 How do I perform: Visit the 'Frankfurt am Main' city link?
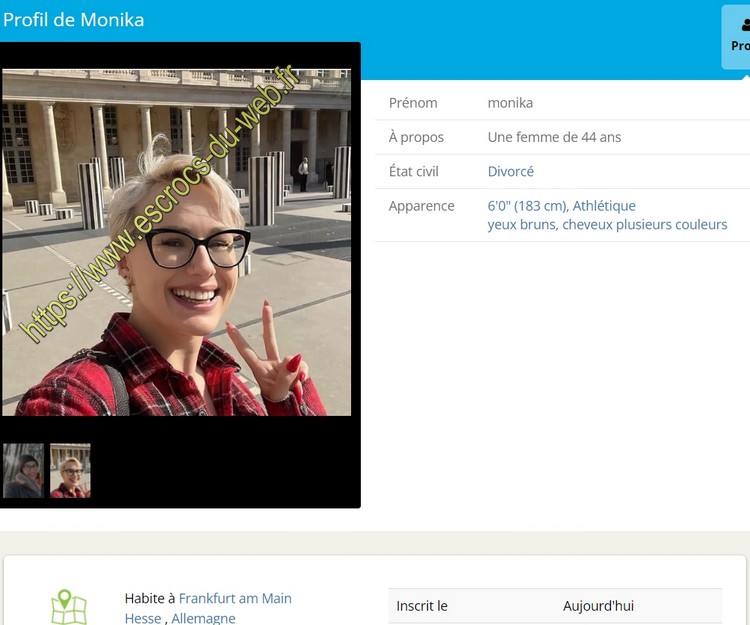tap(235, 598)
